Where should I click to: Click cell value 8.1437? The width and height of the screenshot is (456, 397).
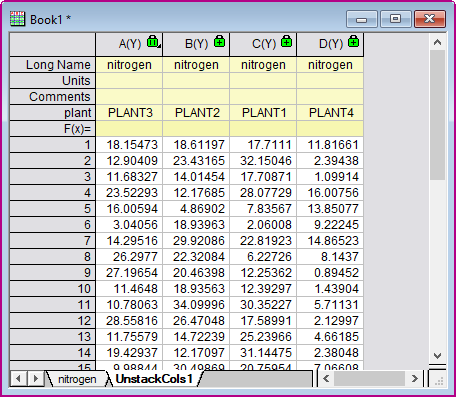330,257
